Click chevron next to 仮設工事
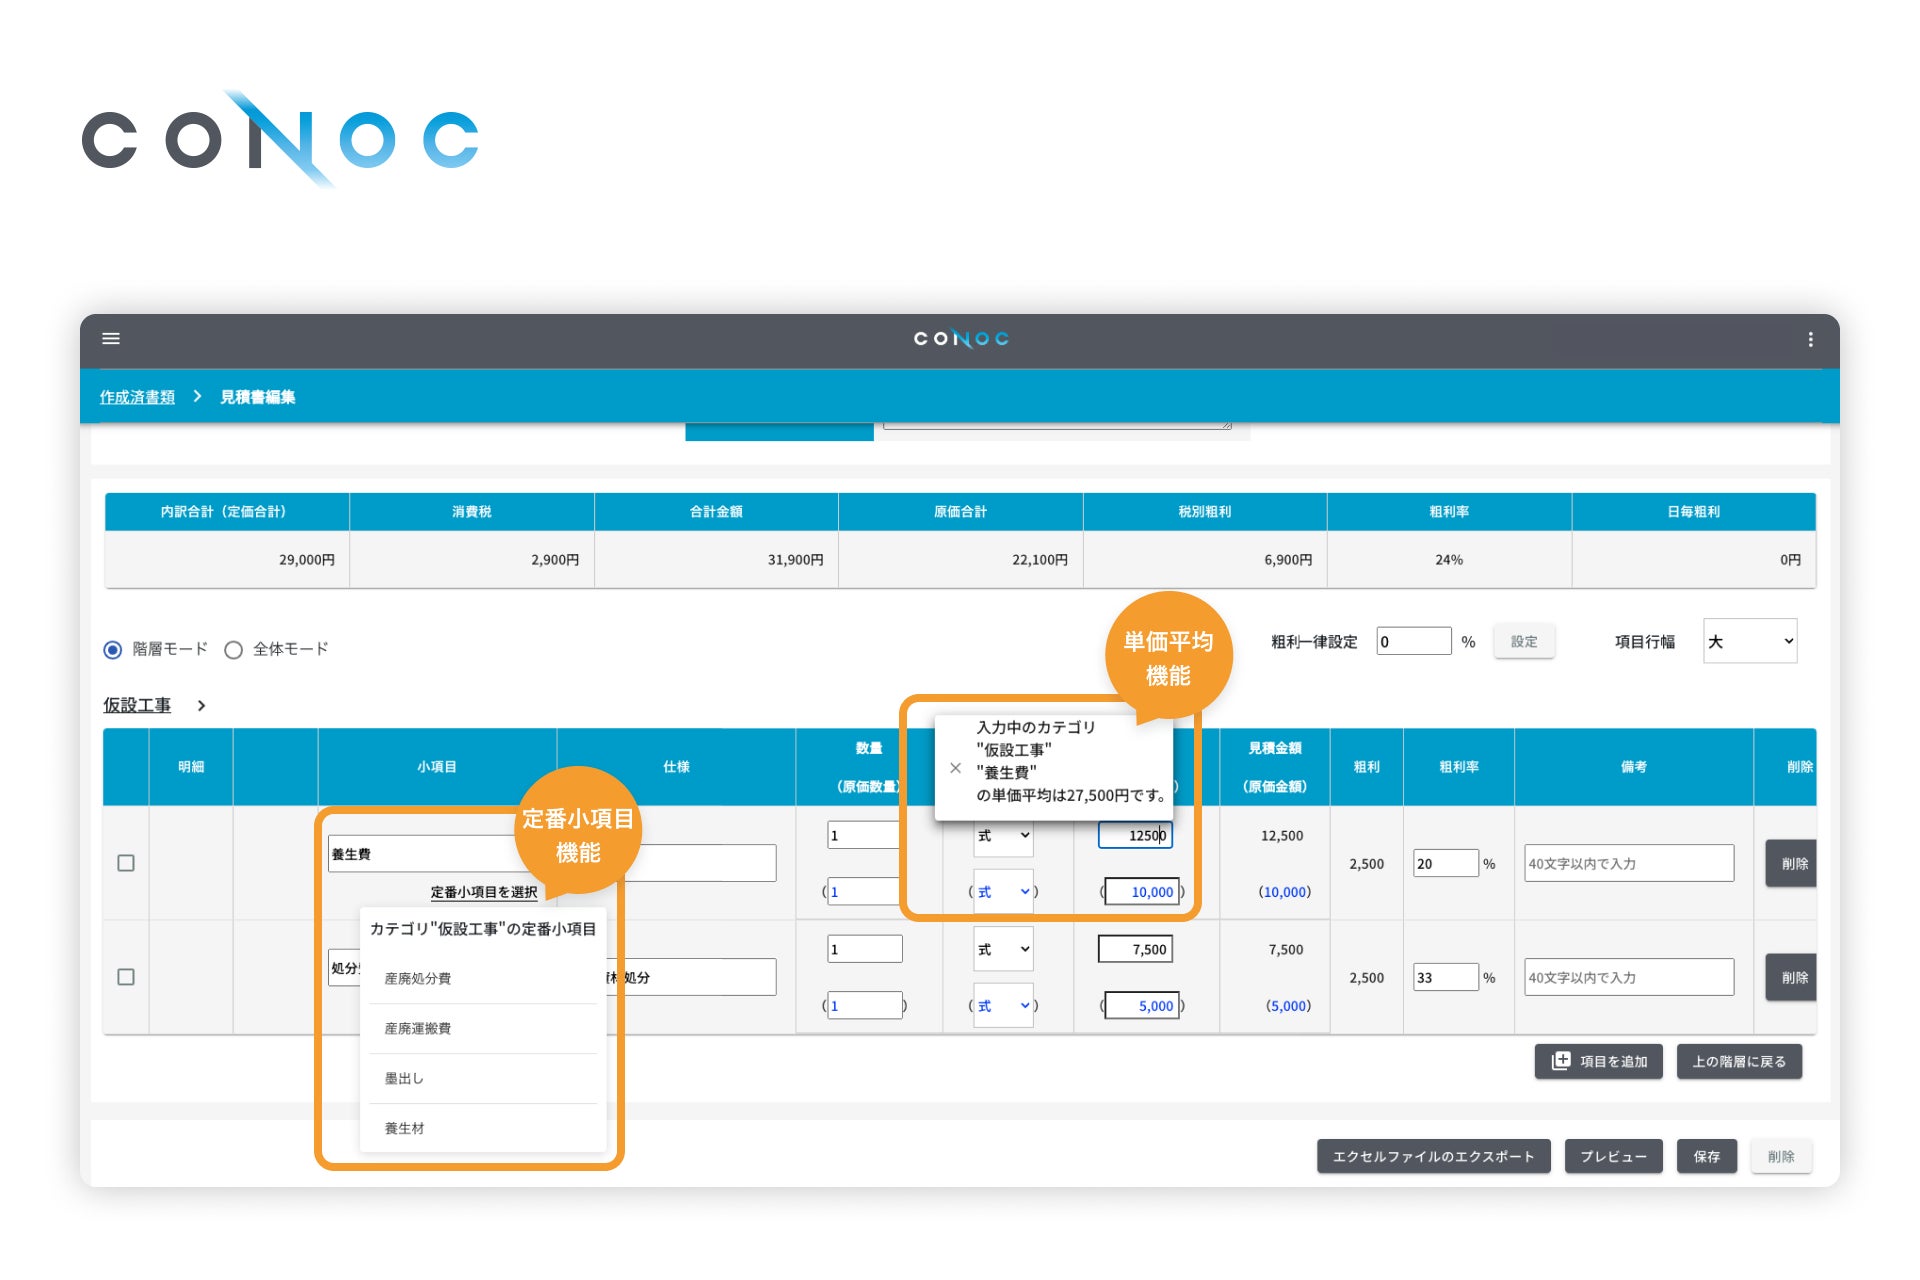The width and height of the screenshot is (1920, 1280). click(202, 706)
